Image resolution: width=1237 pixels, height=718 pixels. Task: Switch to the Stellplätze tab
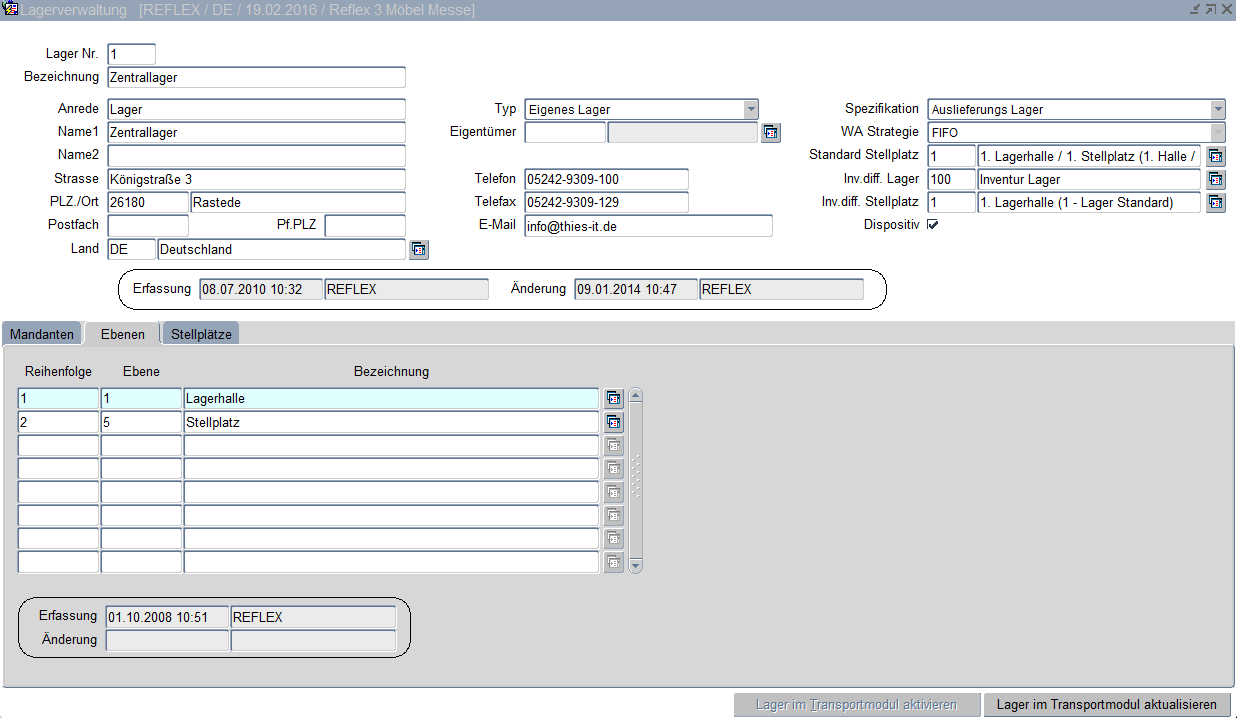(x=201, y=334)
